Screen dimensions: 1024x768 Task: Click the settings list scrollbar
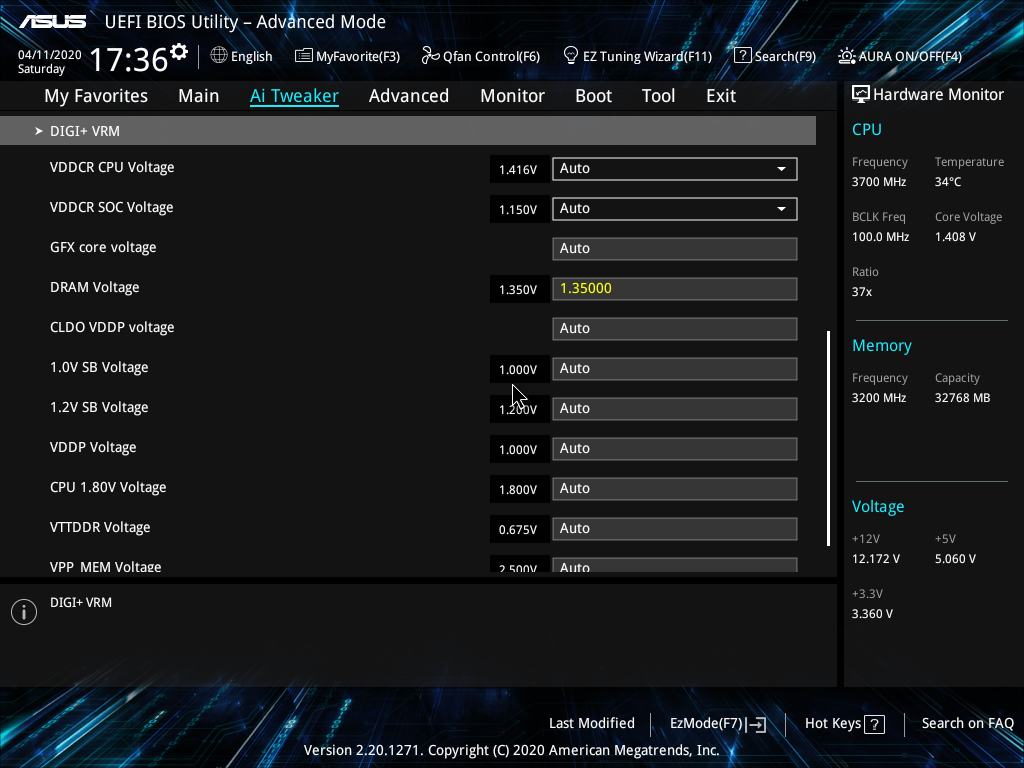(828, 438)
